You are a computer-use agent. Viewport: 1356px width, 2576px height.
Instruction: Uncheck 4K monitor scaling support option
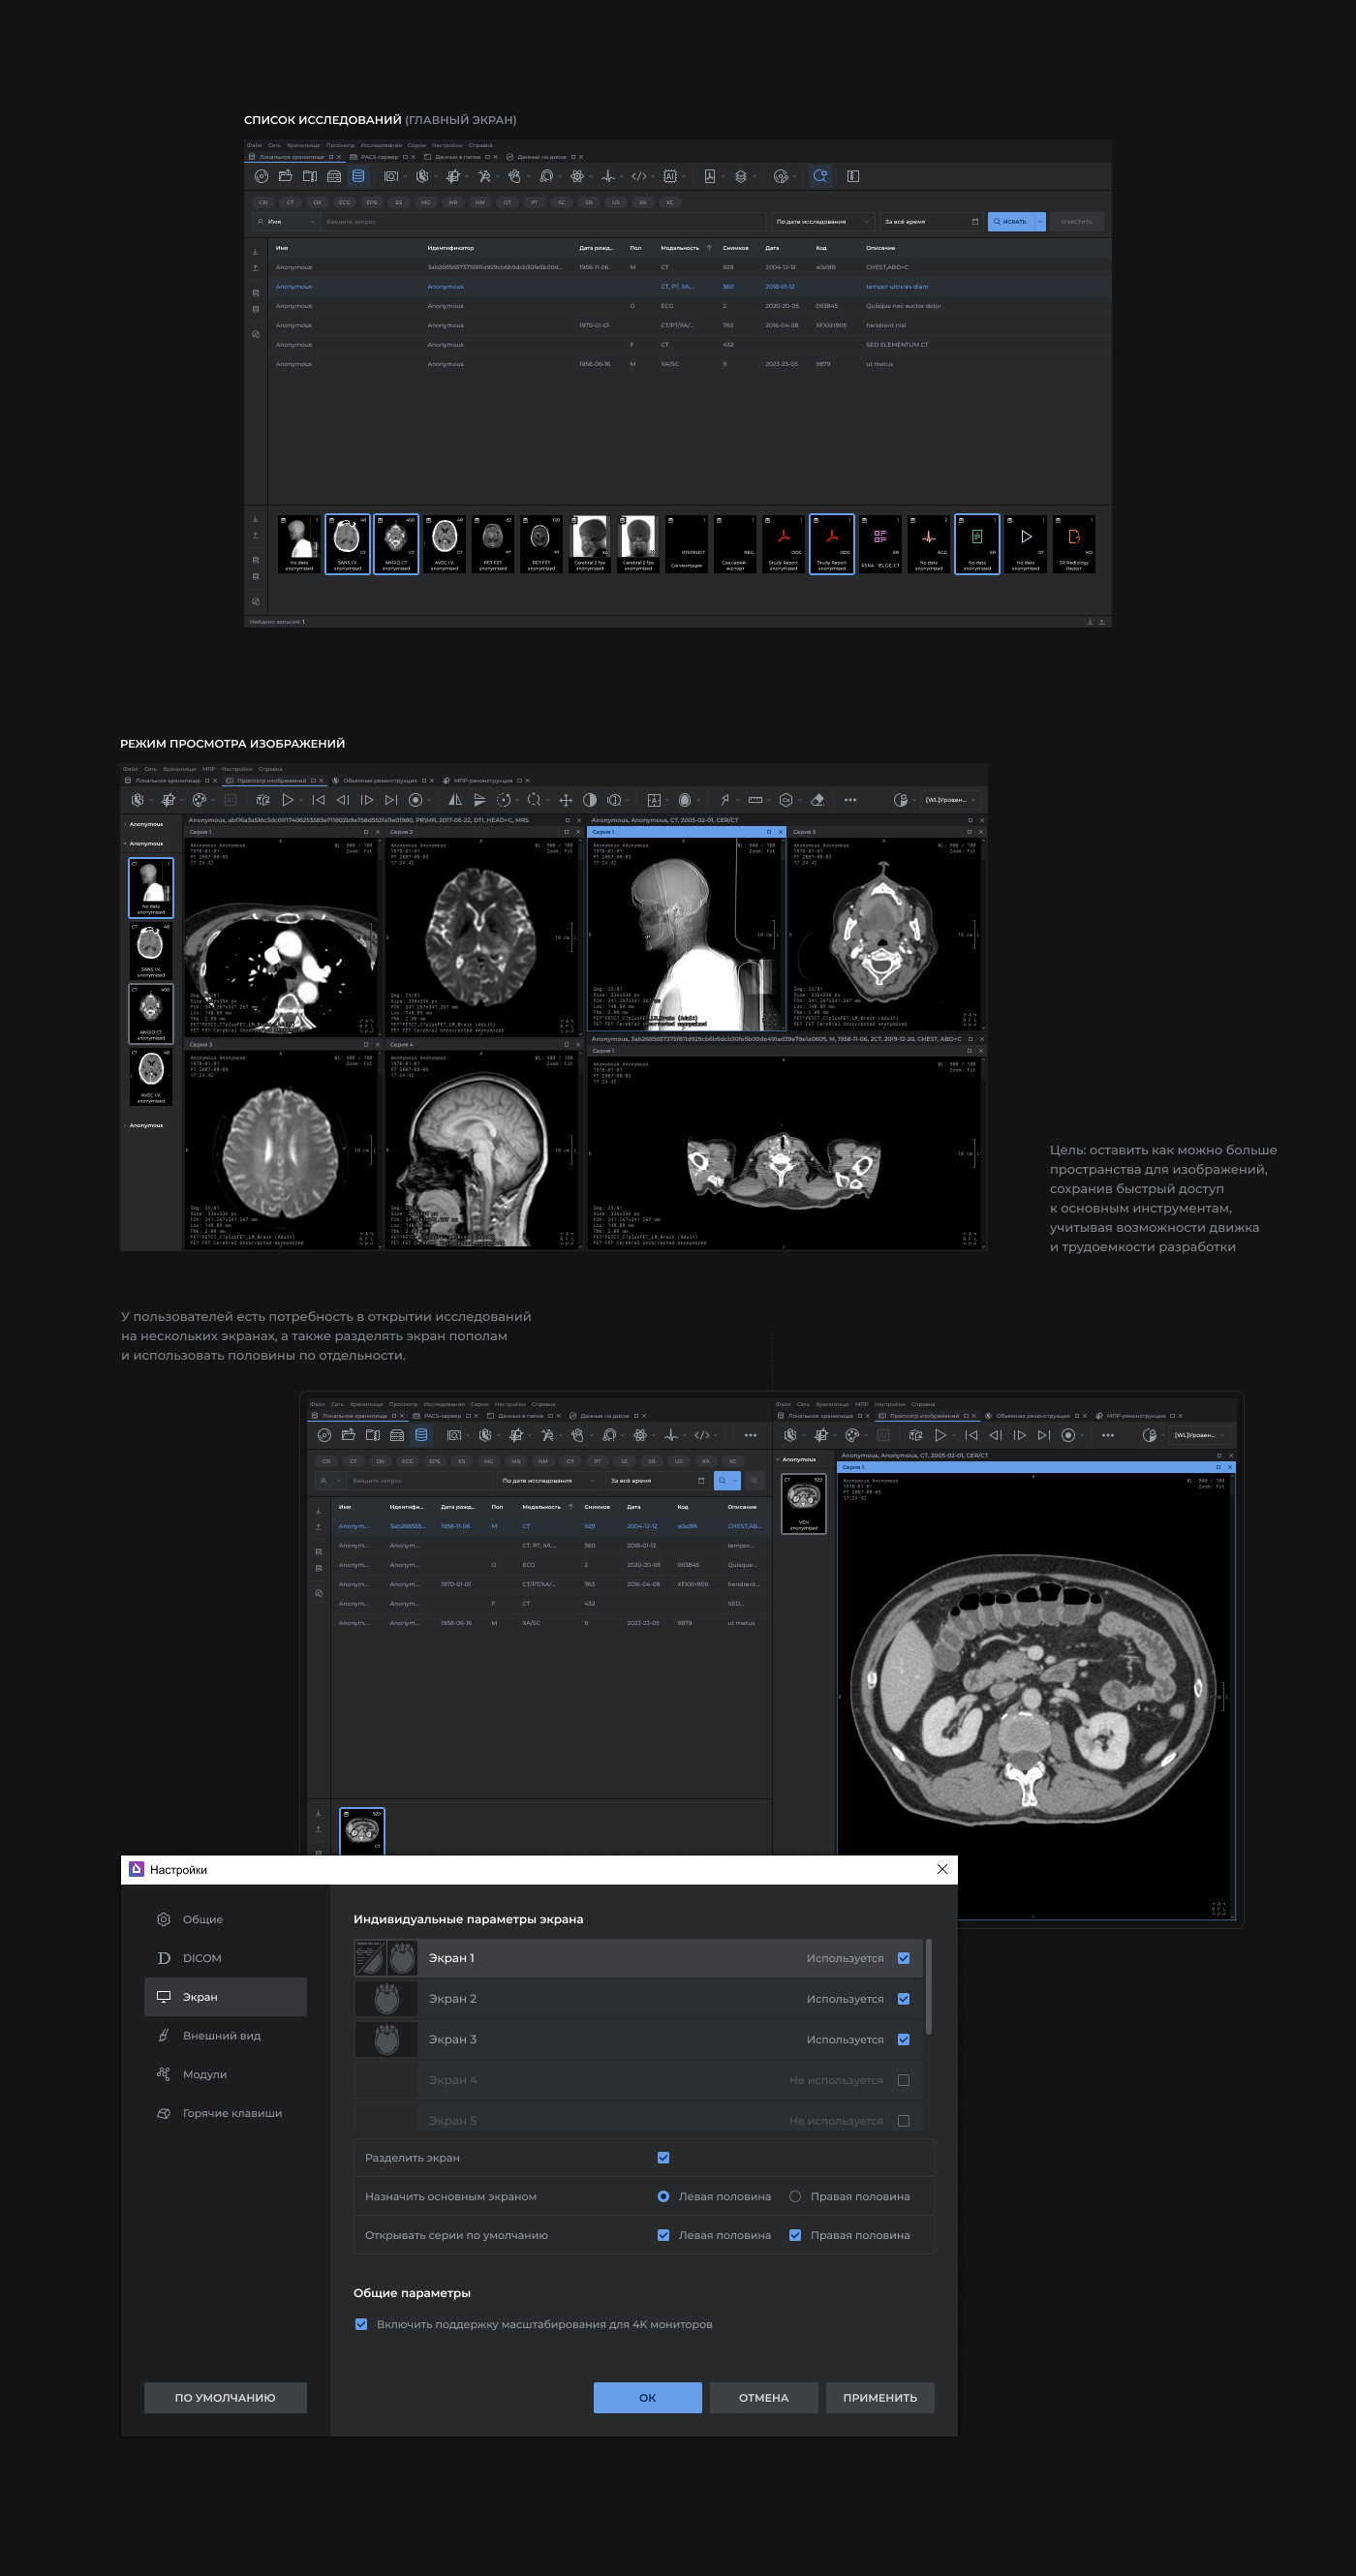point(361,2324)
